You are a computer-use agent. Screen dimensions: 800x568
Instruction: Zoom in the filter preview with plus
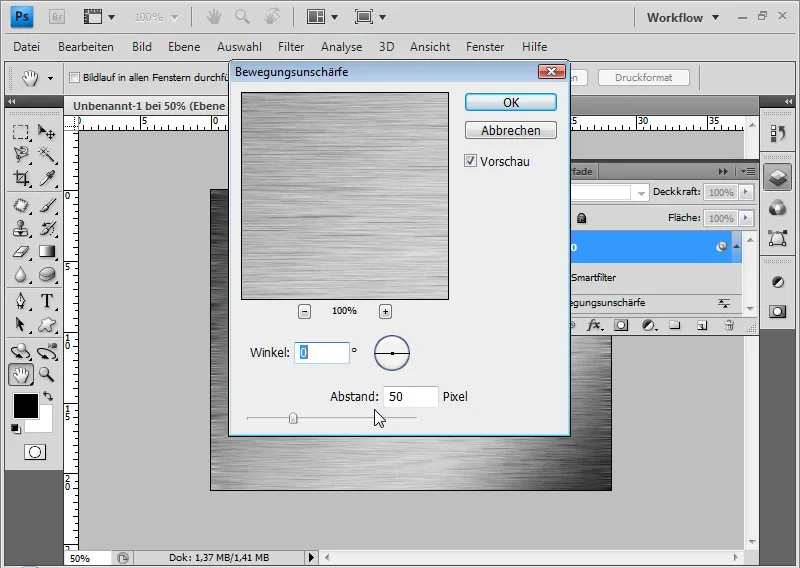(385, 311)
